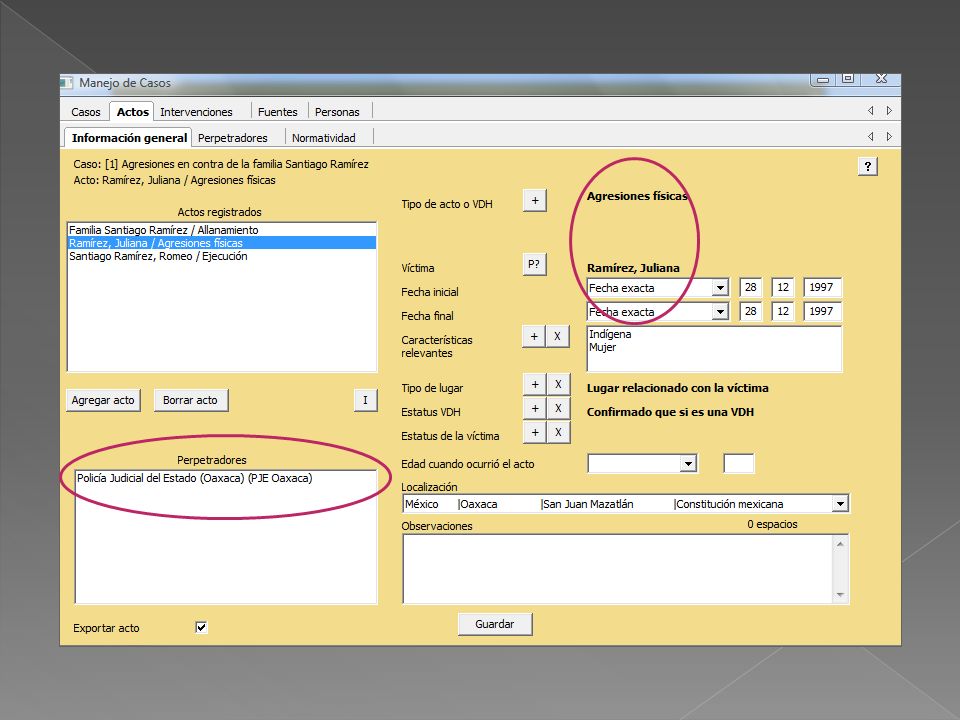Clear the Estatus de la víctima value with X

click(558, 432)
